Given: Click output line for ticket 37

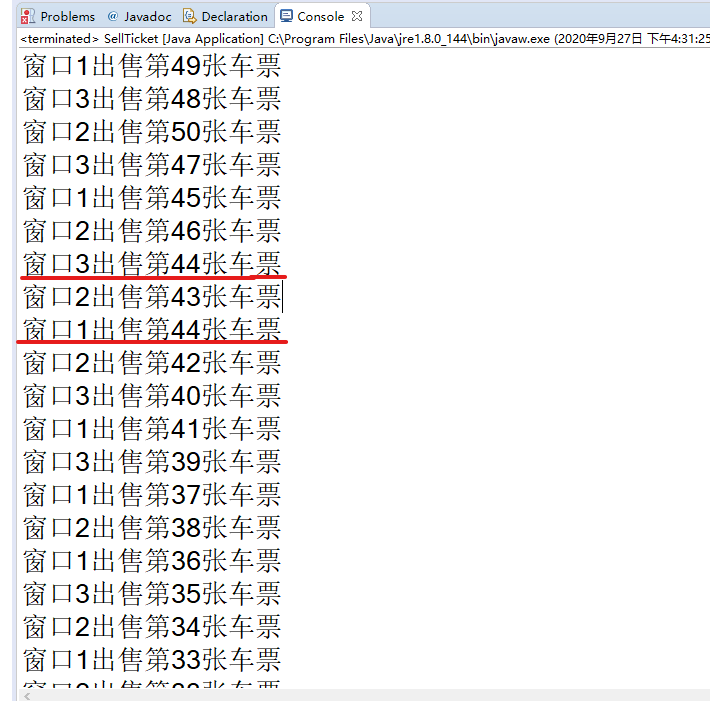Looking at the screenshot, I should pyautogui.click(x=152, y=495).
